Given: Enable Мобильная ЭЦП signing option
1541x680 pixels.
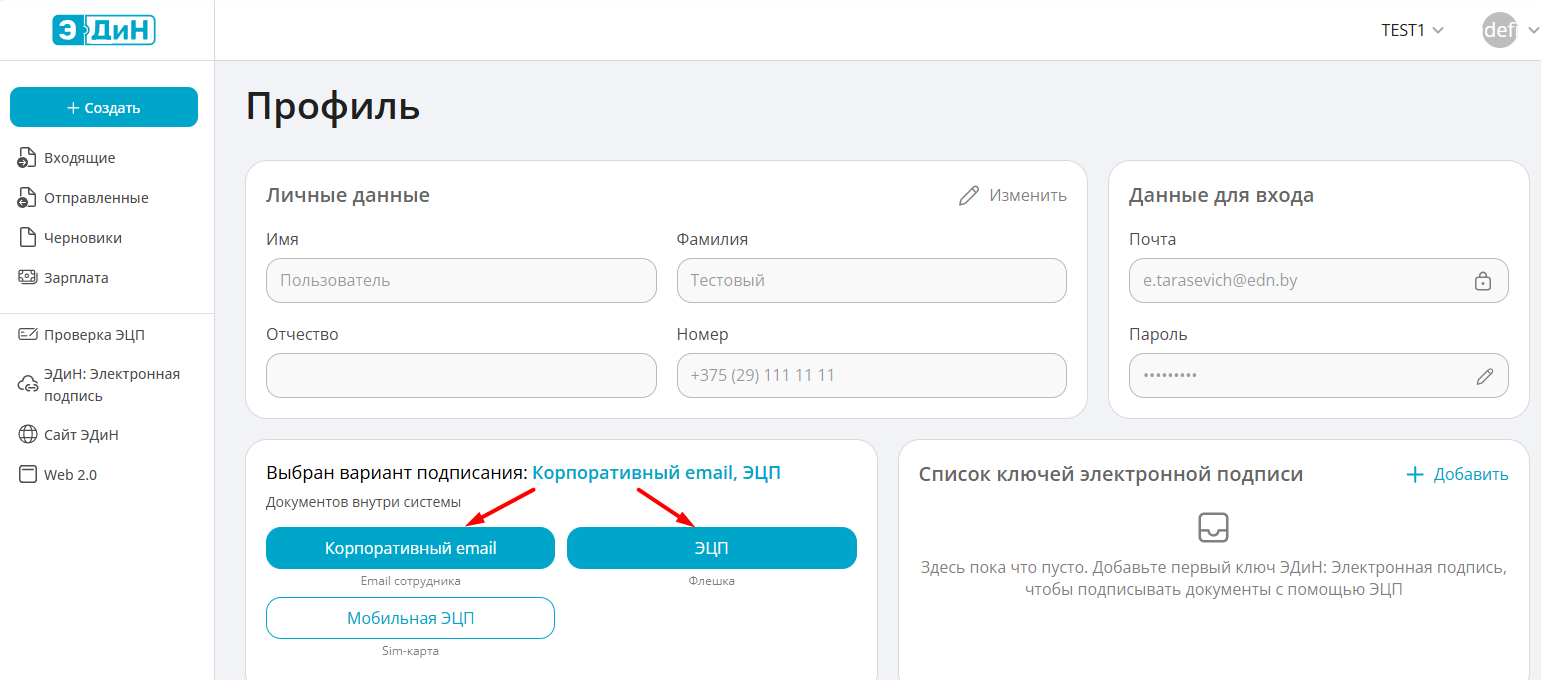Looking at the screenshot, I should tap(410, 618).
